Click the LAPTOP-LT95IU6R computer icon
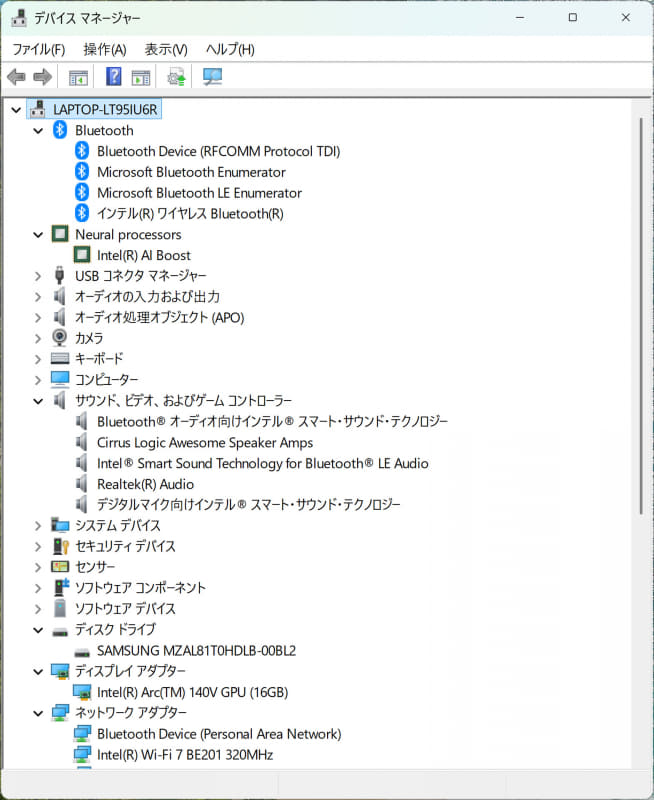Screen dimensions: 654x800 coord(37,109)
